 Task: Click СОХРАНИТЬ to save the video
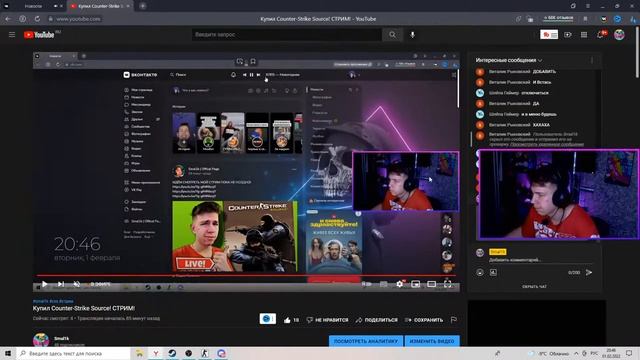424,320
